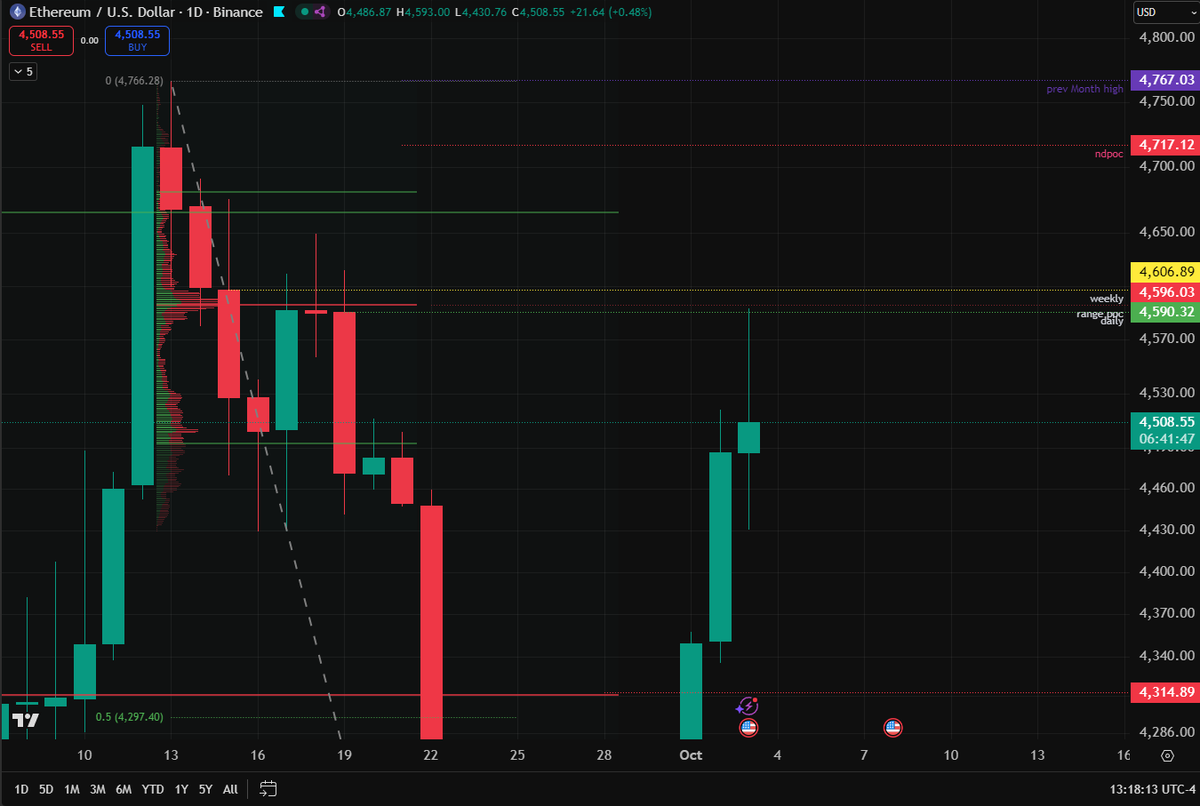Click the red 4,717.12 price label

coord(1163,145)
